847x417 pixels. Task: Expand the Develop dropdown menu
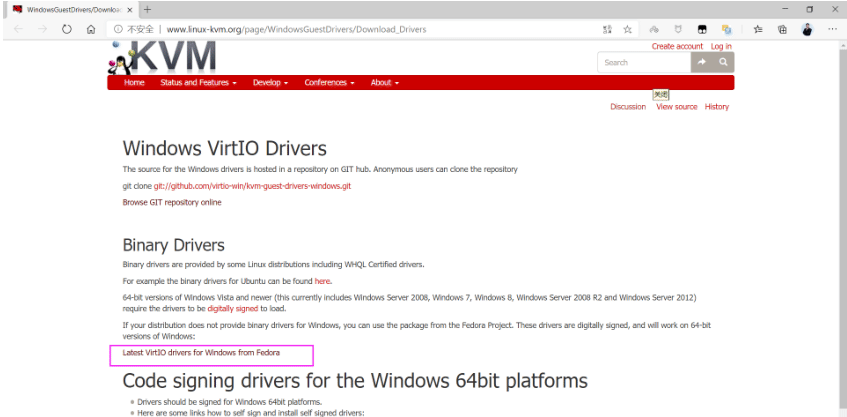click(270, 83)
